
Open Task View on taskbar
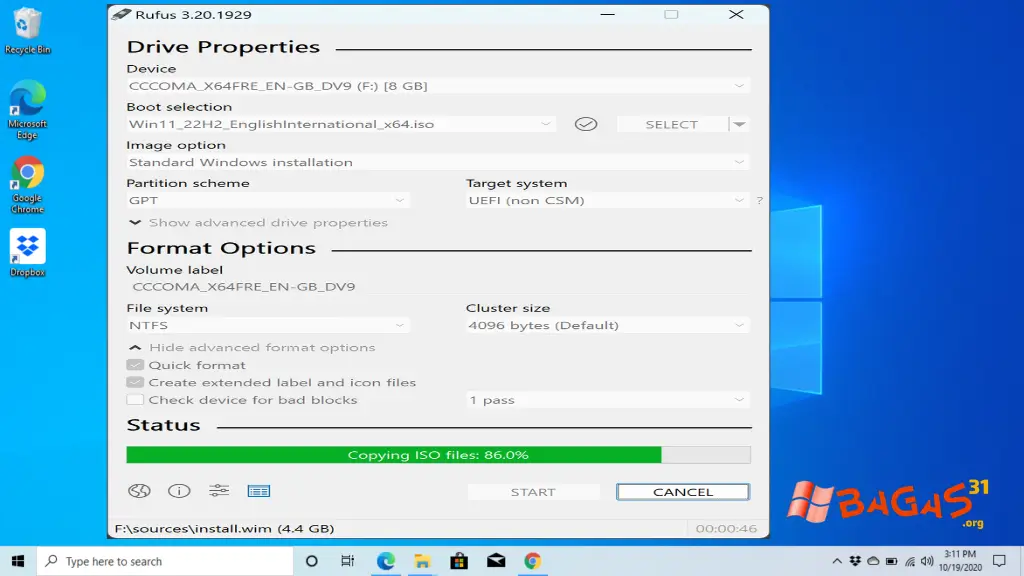click(x=347, y=561)
